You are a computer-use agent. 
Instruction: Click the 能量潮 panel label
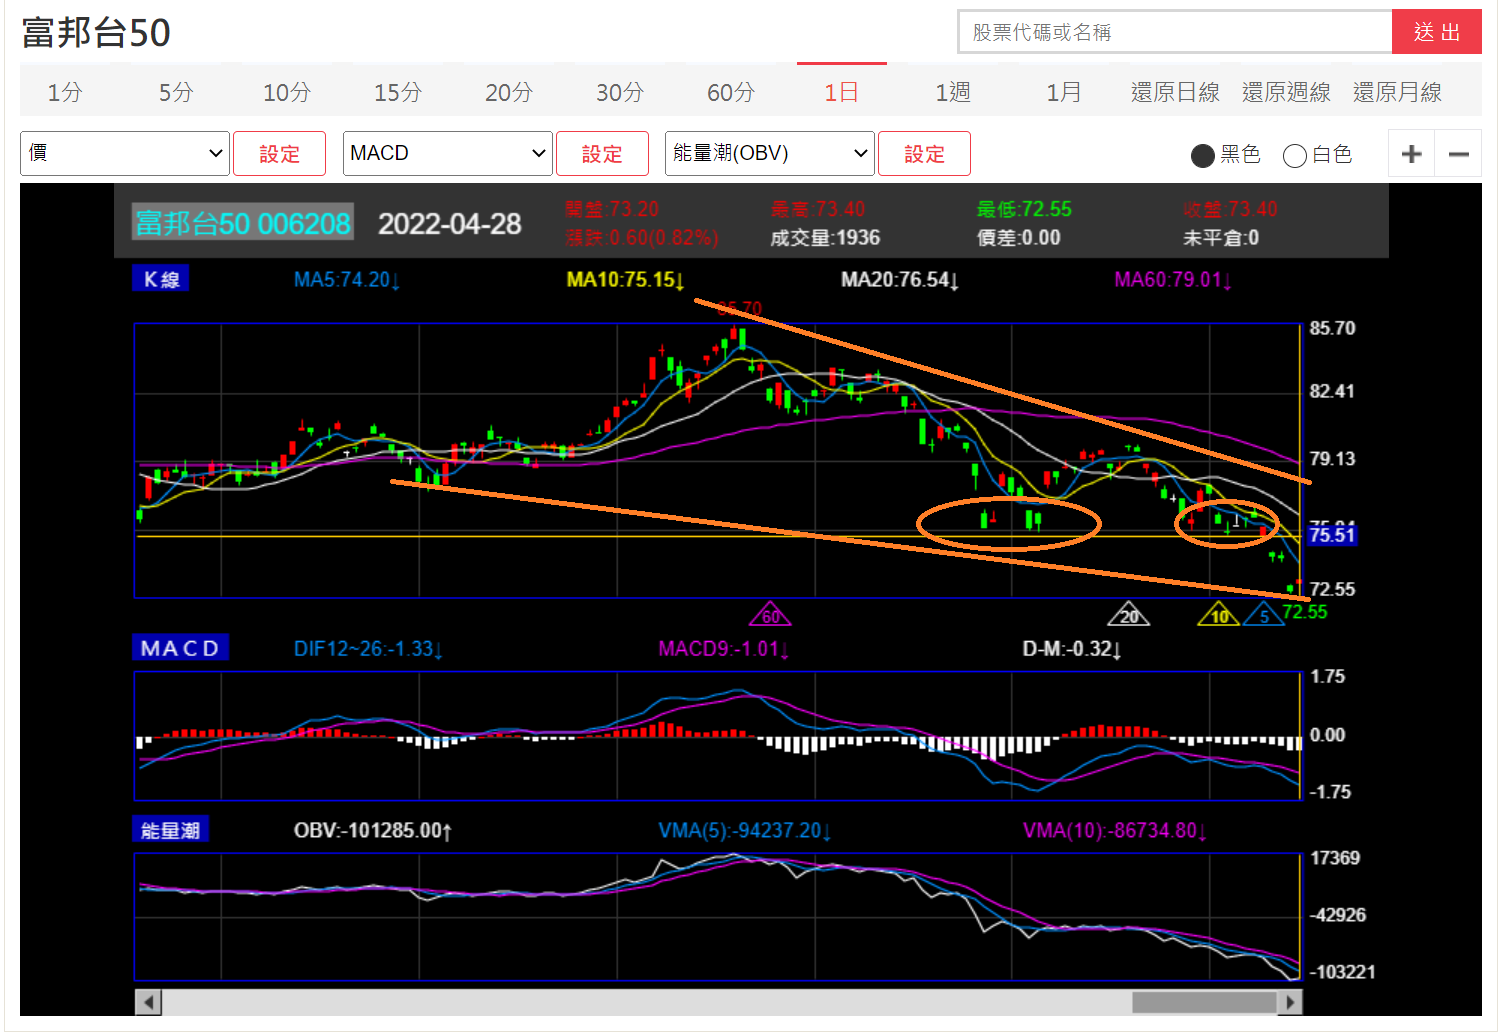coord(170,830)
